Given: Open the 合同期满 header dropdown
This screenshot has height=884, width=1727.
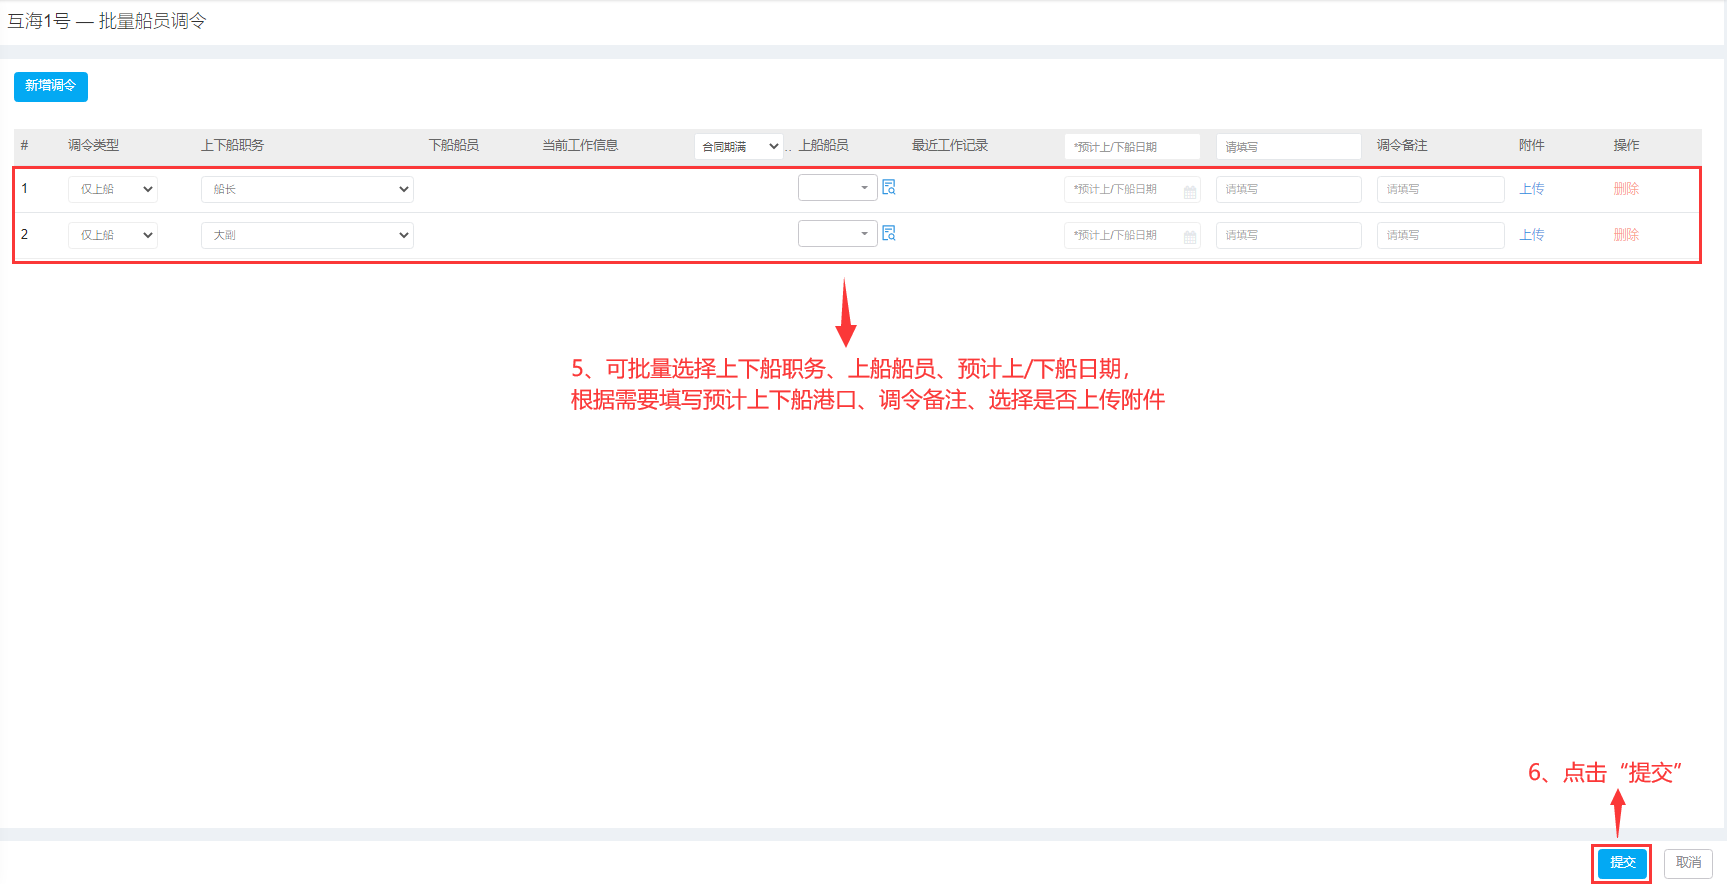Looking at the screenshot, I should point(738,146).
